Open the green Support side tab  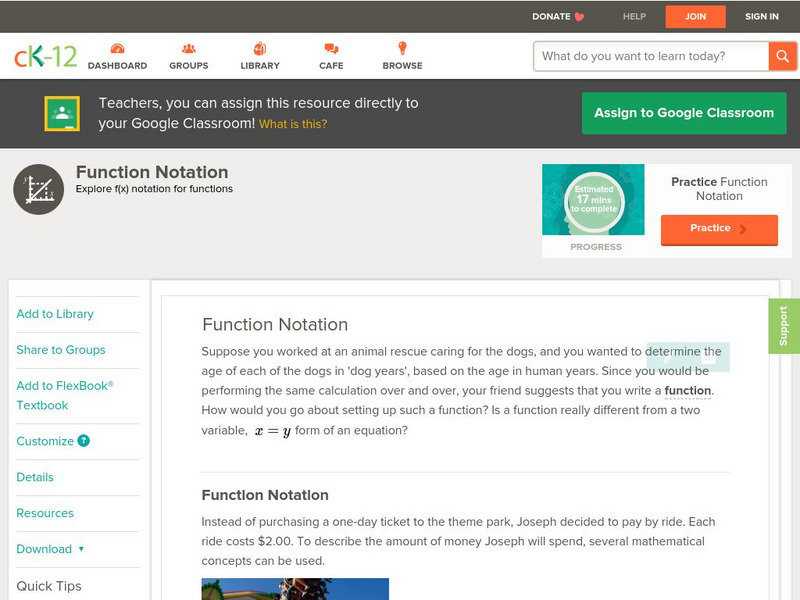point(784,326)
